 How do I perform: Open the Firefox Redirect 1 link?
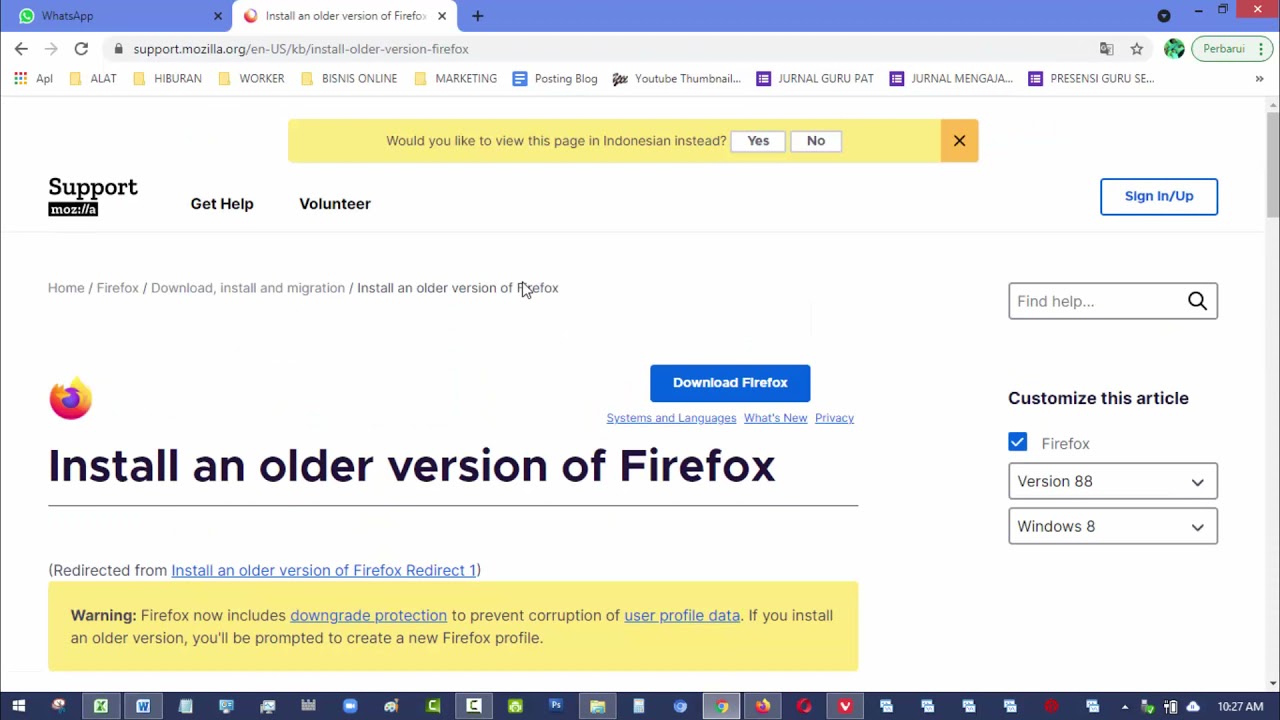pos(323,570)
